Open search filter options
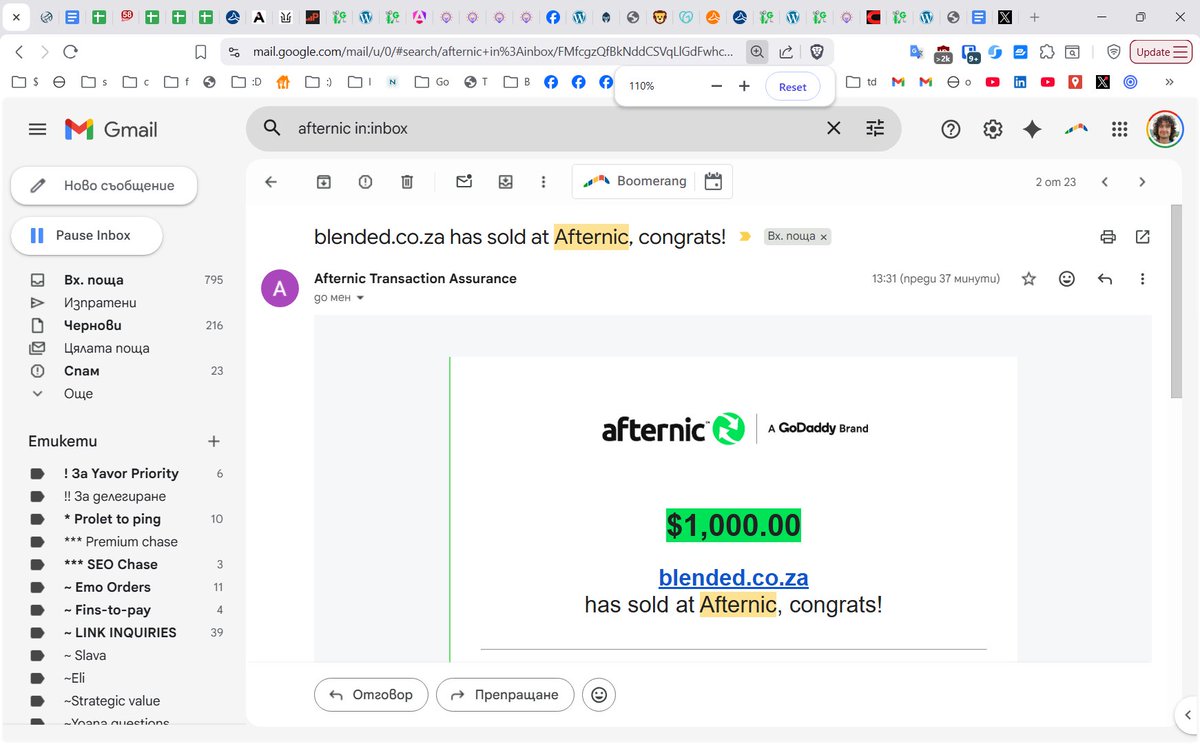Viewport: 1200px width, 744px height. [x=875, y=128]
